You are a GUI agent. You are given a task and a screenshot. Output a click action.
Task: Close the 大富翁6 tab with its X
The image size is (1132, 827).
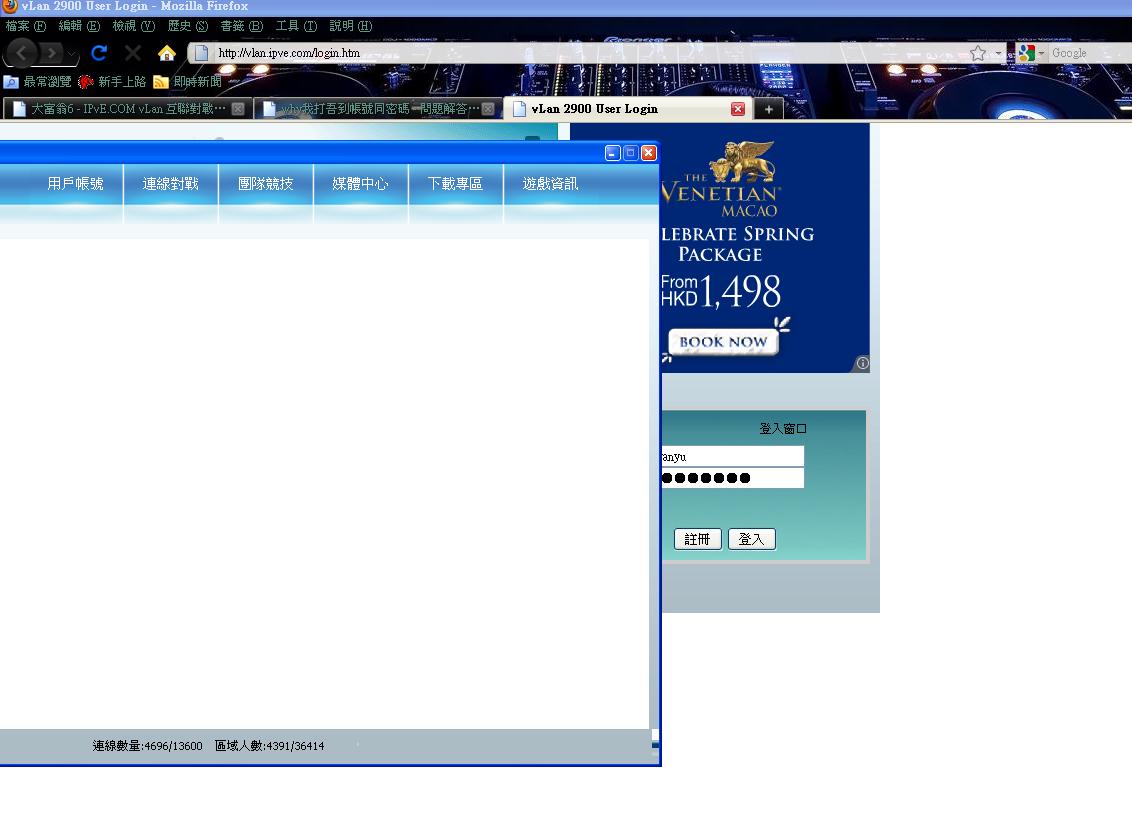point(238,109)
